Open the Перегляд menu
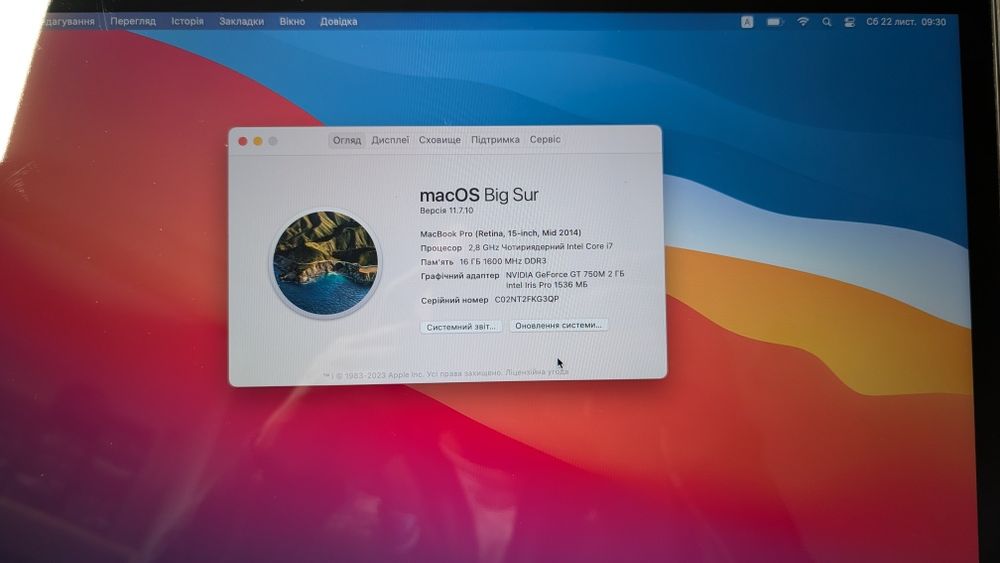The width and height of the screenshot is (1000, 563). pos(133,21)
